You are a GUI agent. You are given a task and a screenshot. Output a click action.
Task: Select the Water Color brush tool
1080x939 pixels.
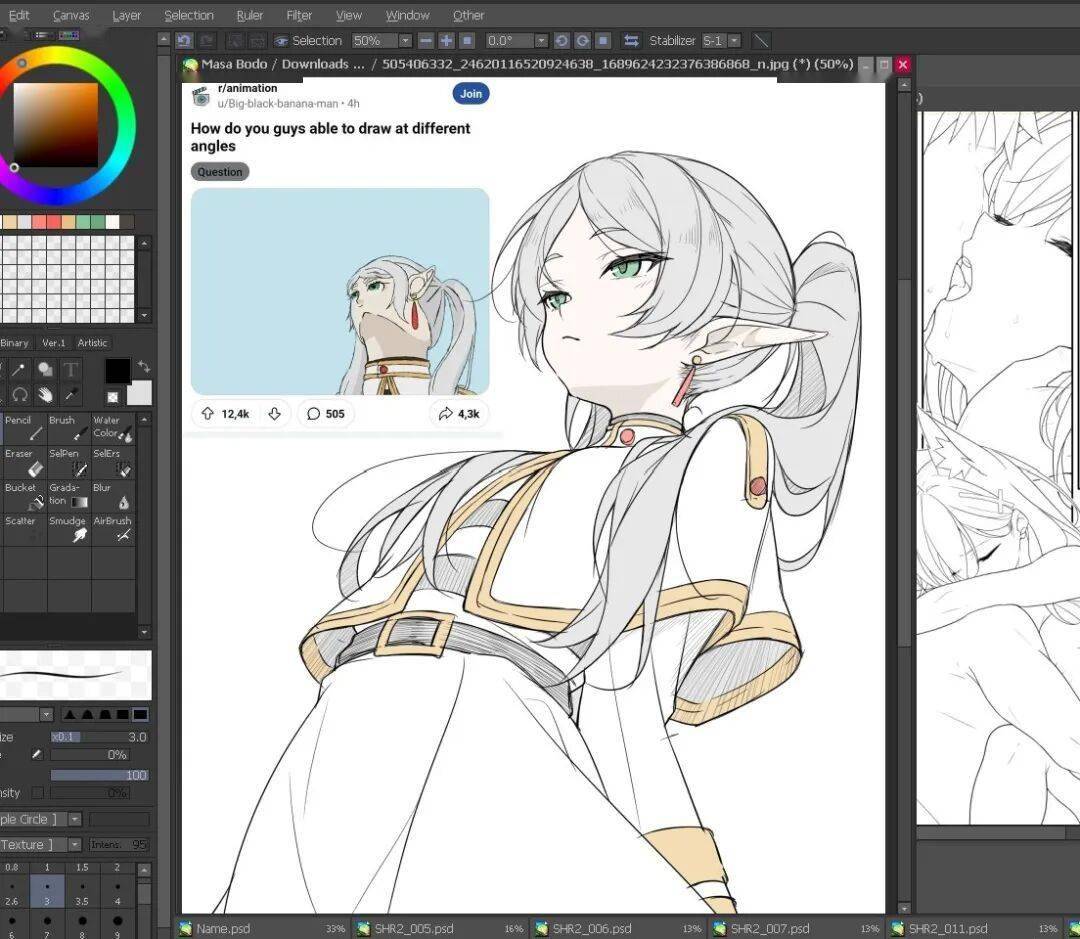[x=112, y=428]
